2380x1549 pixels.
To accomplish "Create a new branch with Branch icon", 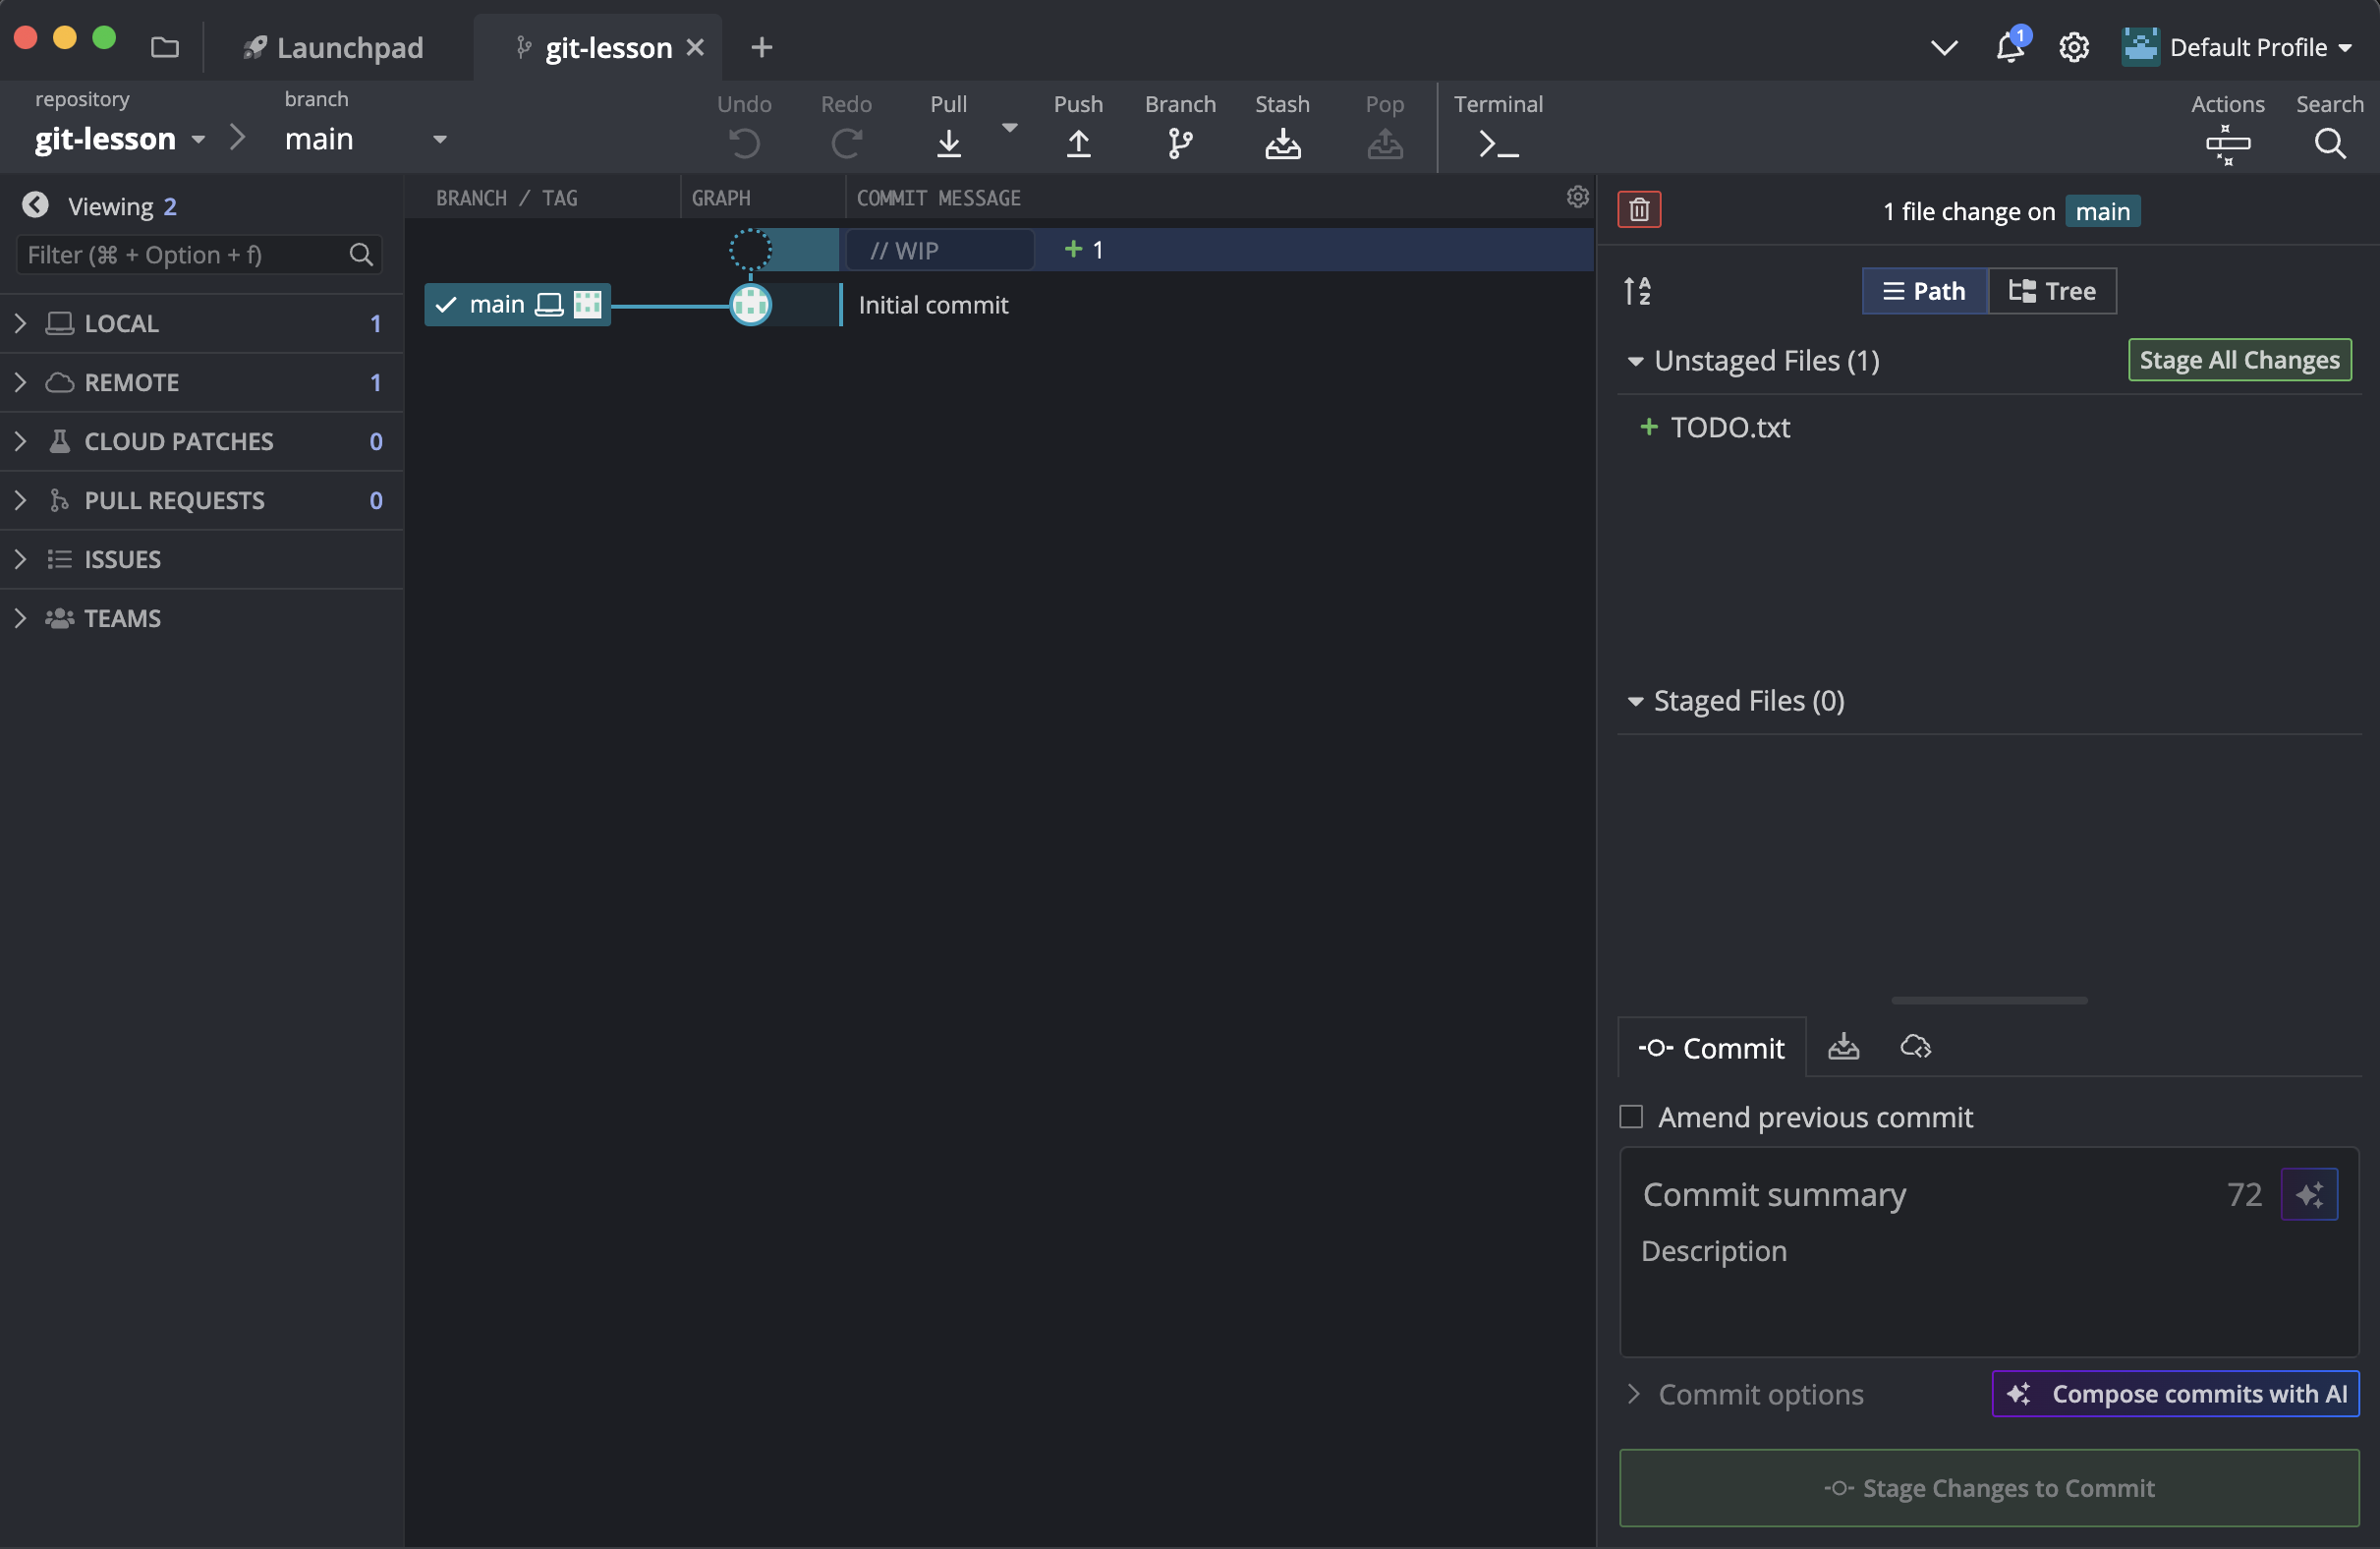I will coord(1180,143).
